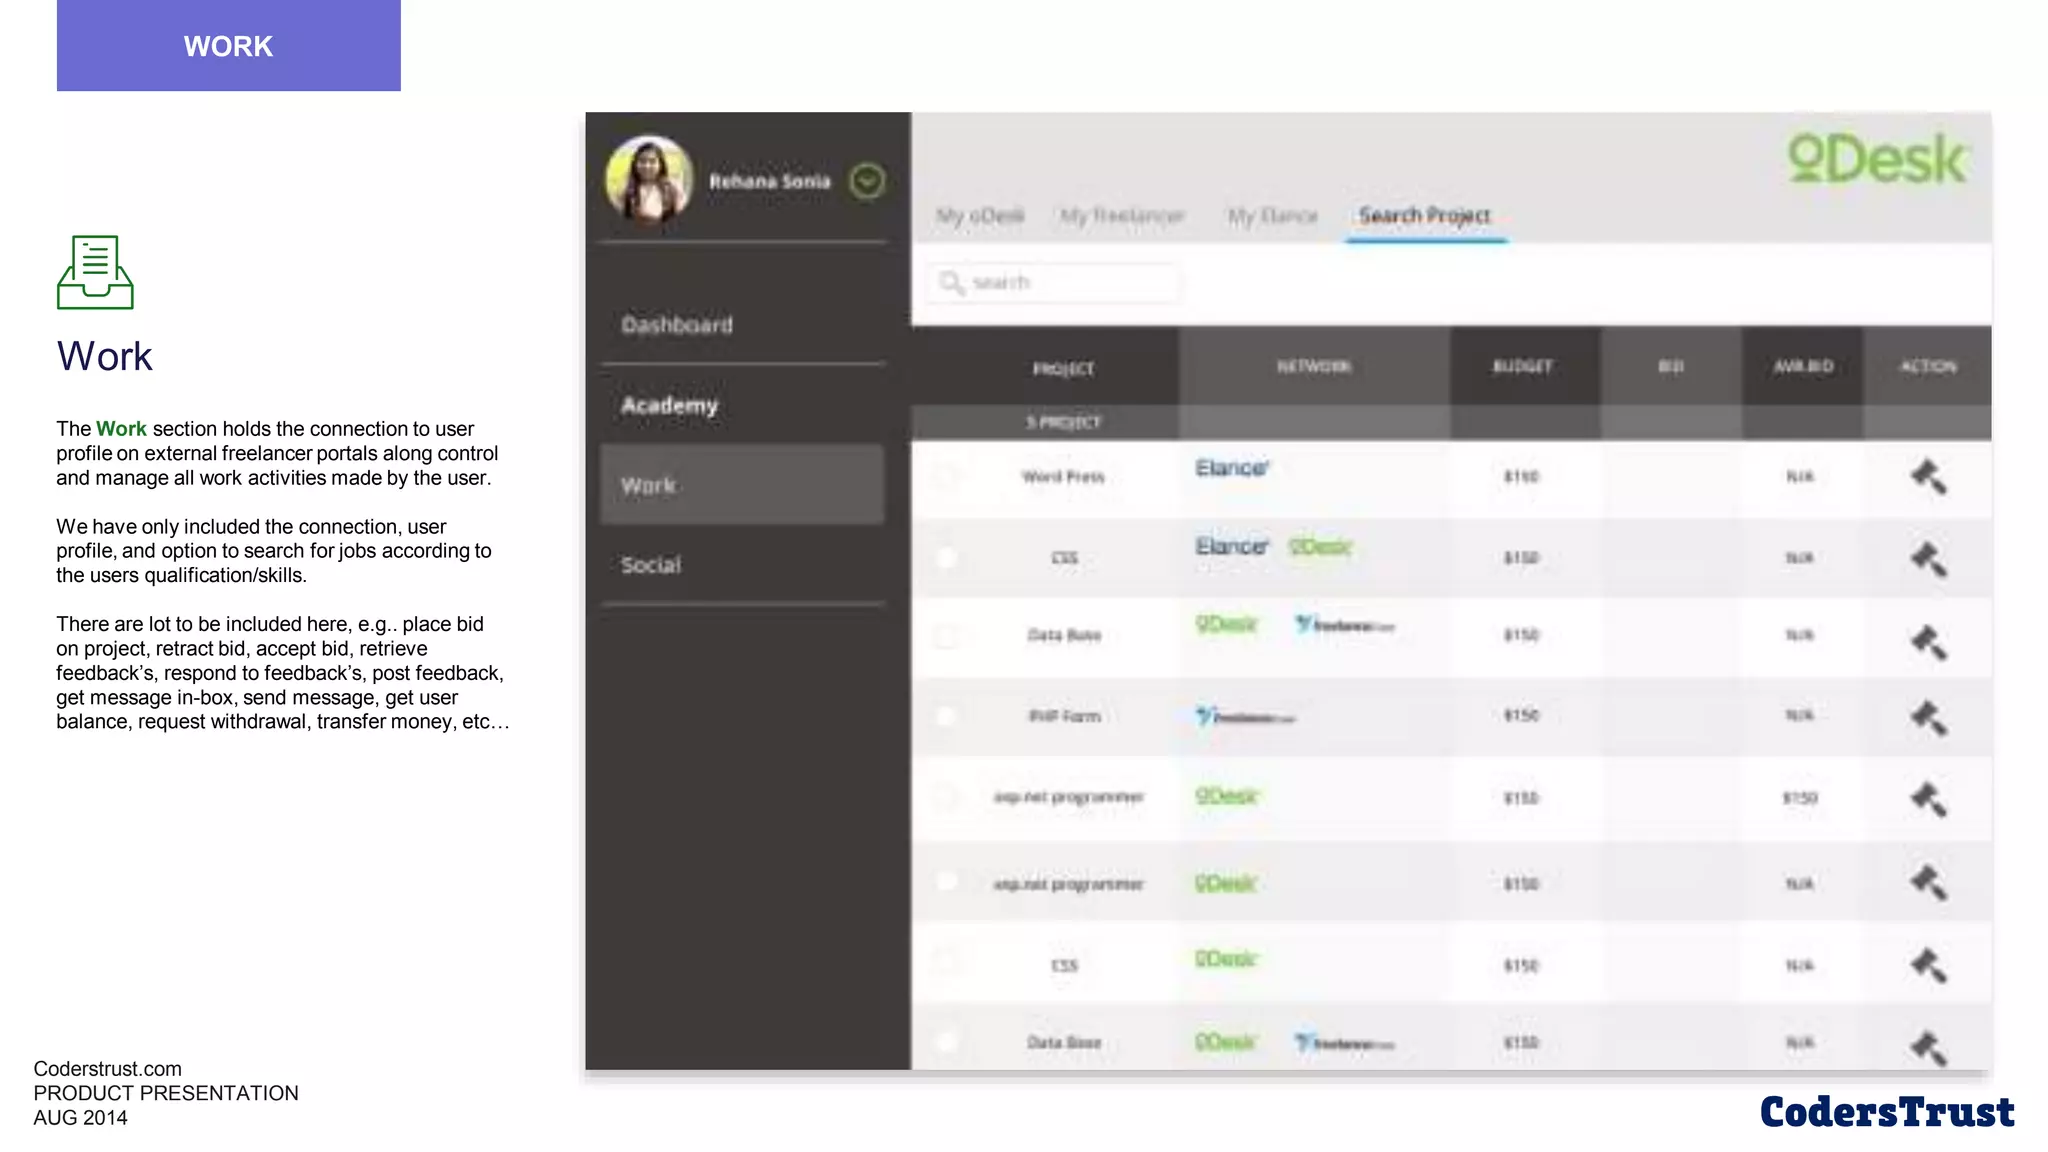Click the magnifier icon in search box
Viewport: 2048px width, 1152px height.
[951, 283]
